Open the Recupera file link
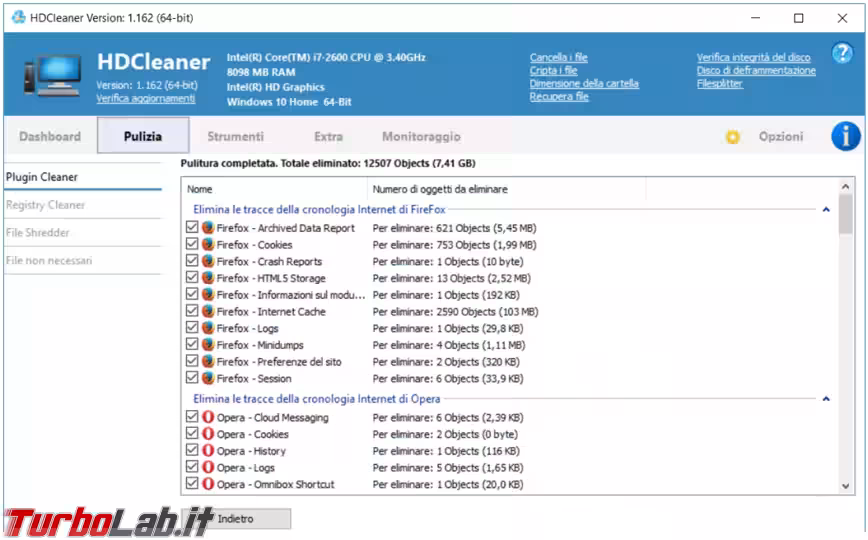 (559, 97)
